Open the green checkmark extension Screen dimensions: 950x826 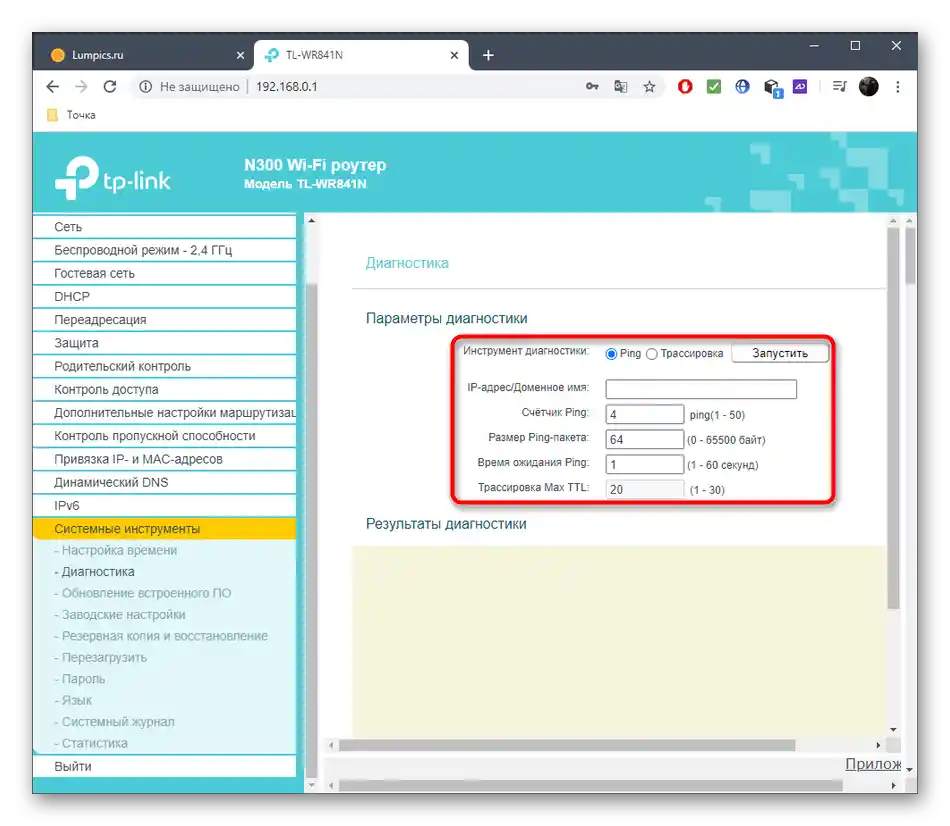[x=714, y=87]
